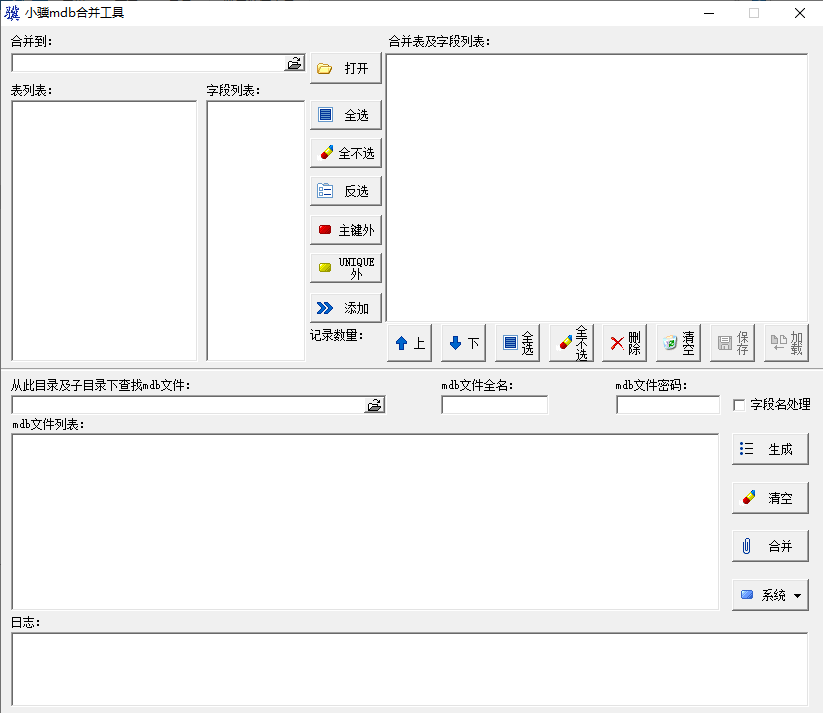
Task: Move item up with the 上 arrow icon
Action: pos(409,343)
